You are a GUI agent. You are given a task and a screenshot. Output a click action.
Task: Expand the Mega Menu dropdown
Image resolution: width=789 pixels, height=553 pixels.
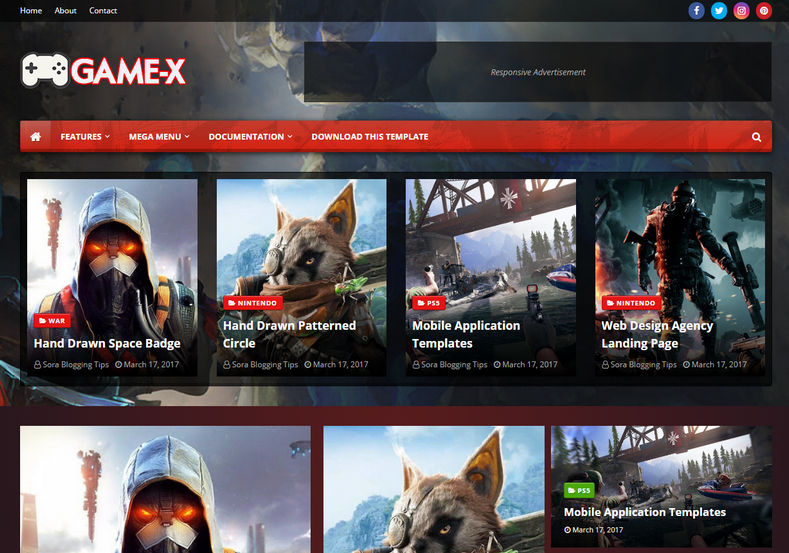pyautogui.click(x=159, y=136)
